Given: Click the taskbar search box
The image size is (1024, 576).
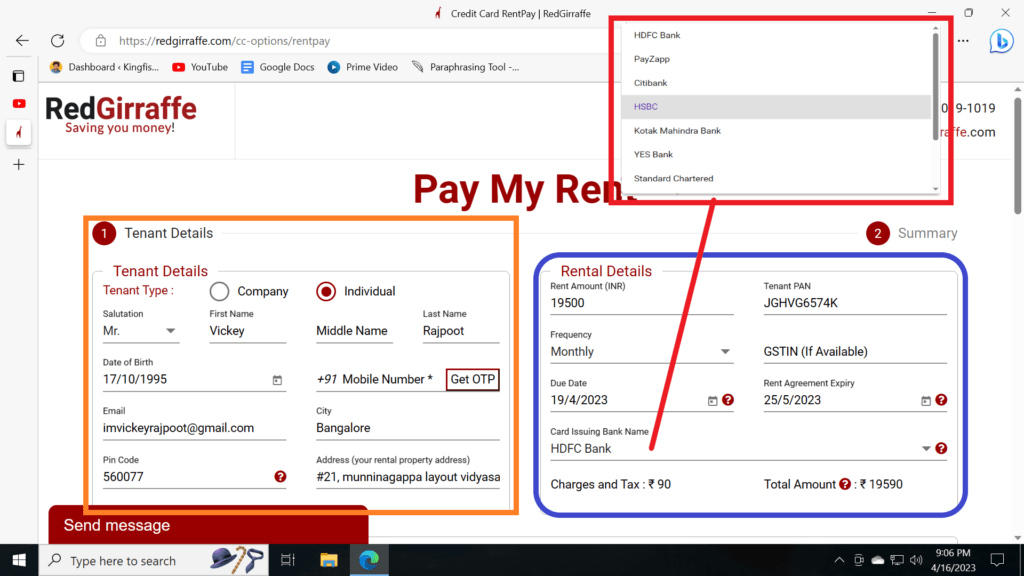Looking at the screenshot, I should 153,560.
